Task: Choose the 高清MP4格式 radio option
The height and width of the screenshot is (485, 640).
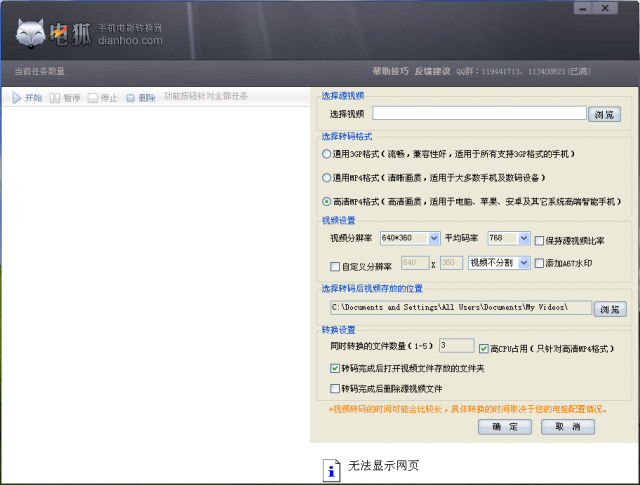Action: click(x=327, y=201)
